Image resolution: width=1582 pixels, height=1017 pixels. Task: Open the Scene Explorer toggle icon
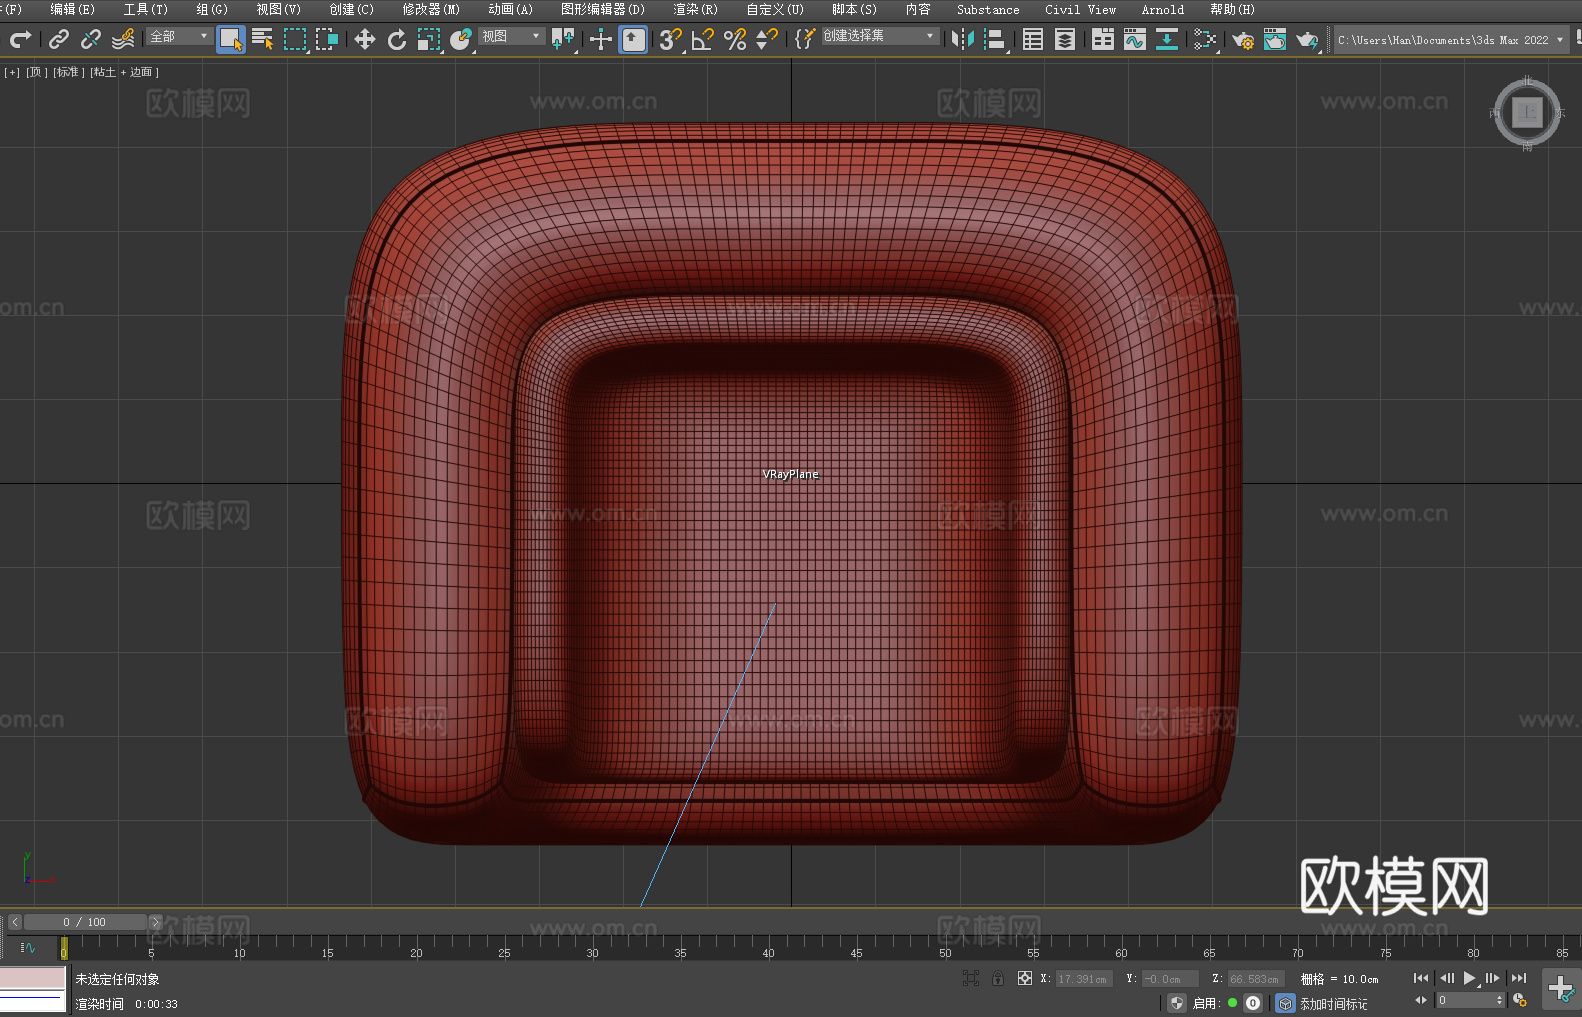pos(1033,39)
